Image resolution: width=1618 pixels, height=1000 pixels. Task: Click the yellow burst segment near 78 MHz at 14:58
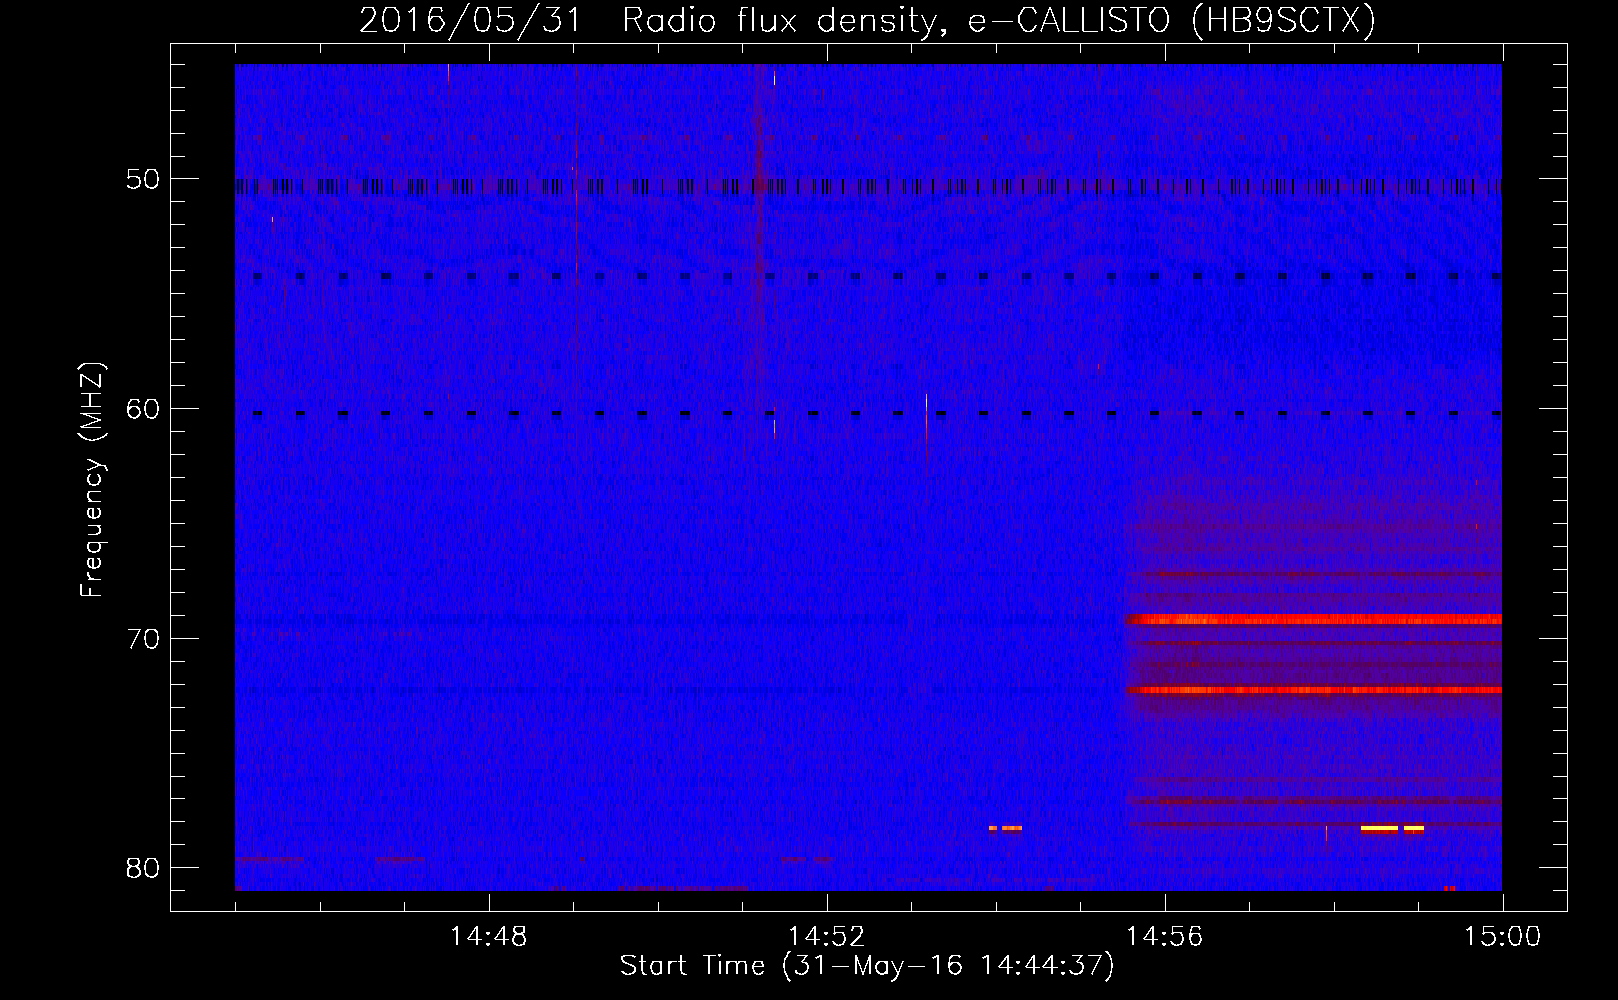pyautogui.click(x=1379, y=828)
